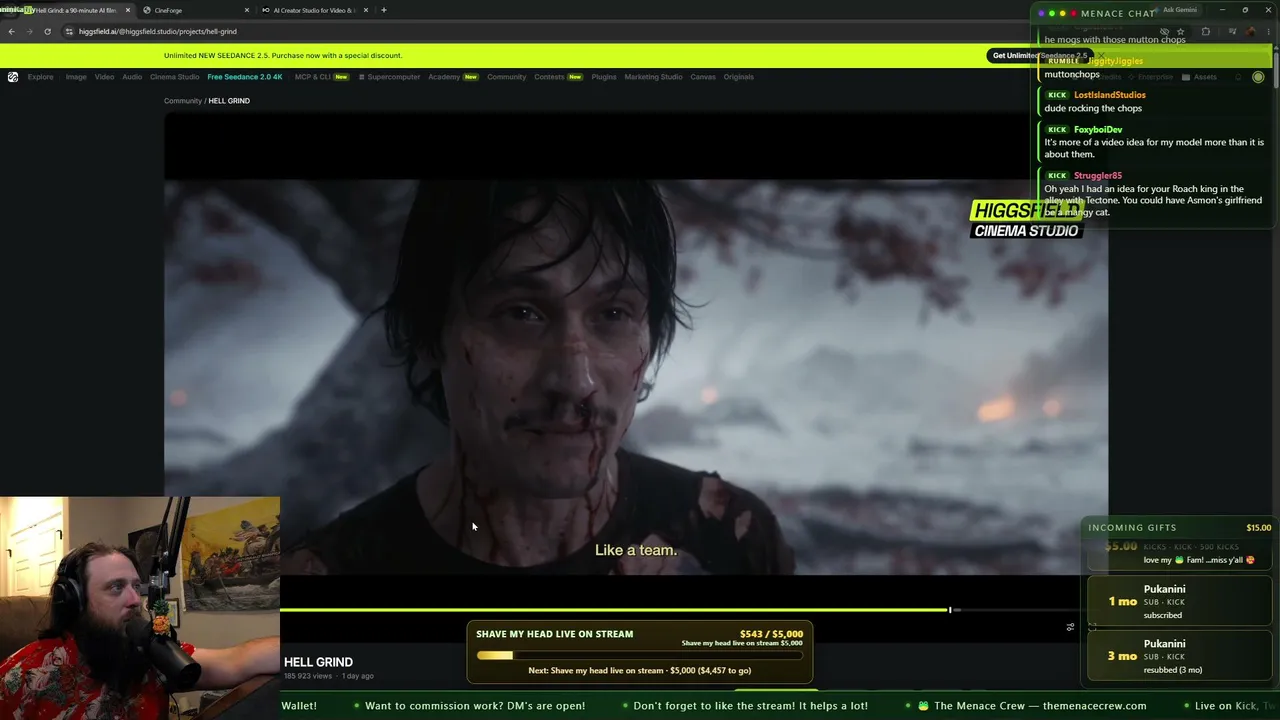Open the Contests nav item

pyautogui.click(x=558, y=77)
